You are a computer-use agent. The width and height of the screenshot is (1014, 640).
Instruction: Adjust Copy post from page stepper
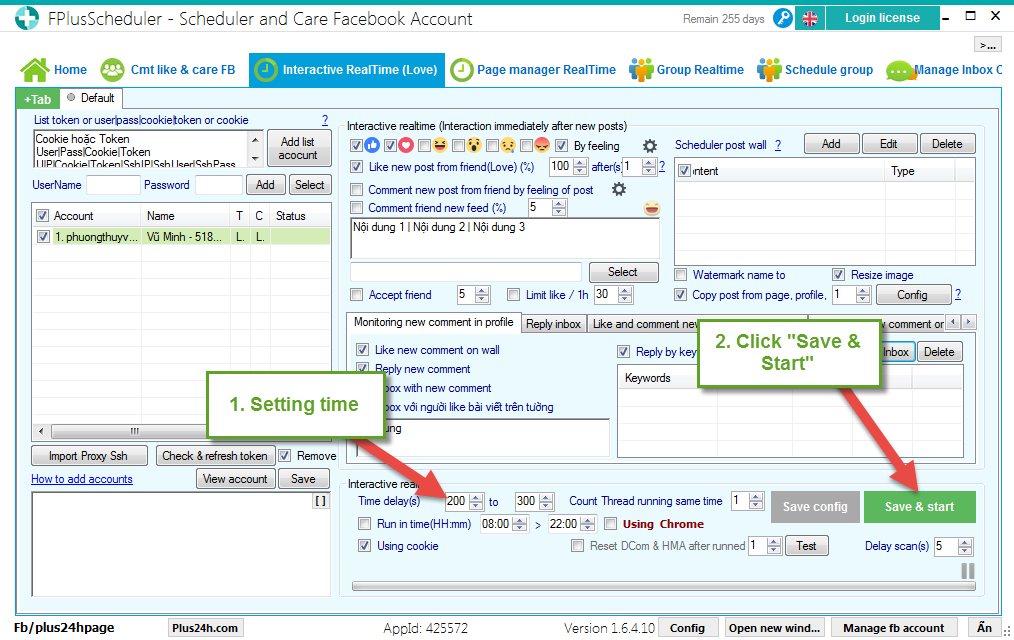(x=863, y=295)
